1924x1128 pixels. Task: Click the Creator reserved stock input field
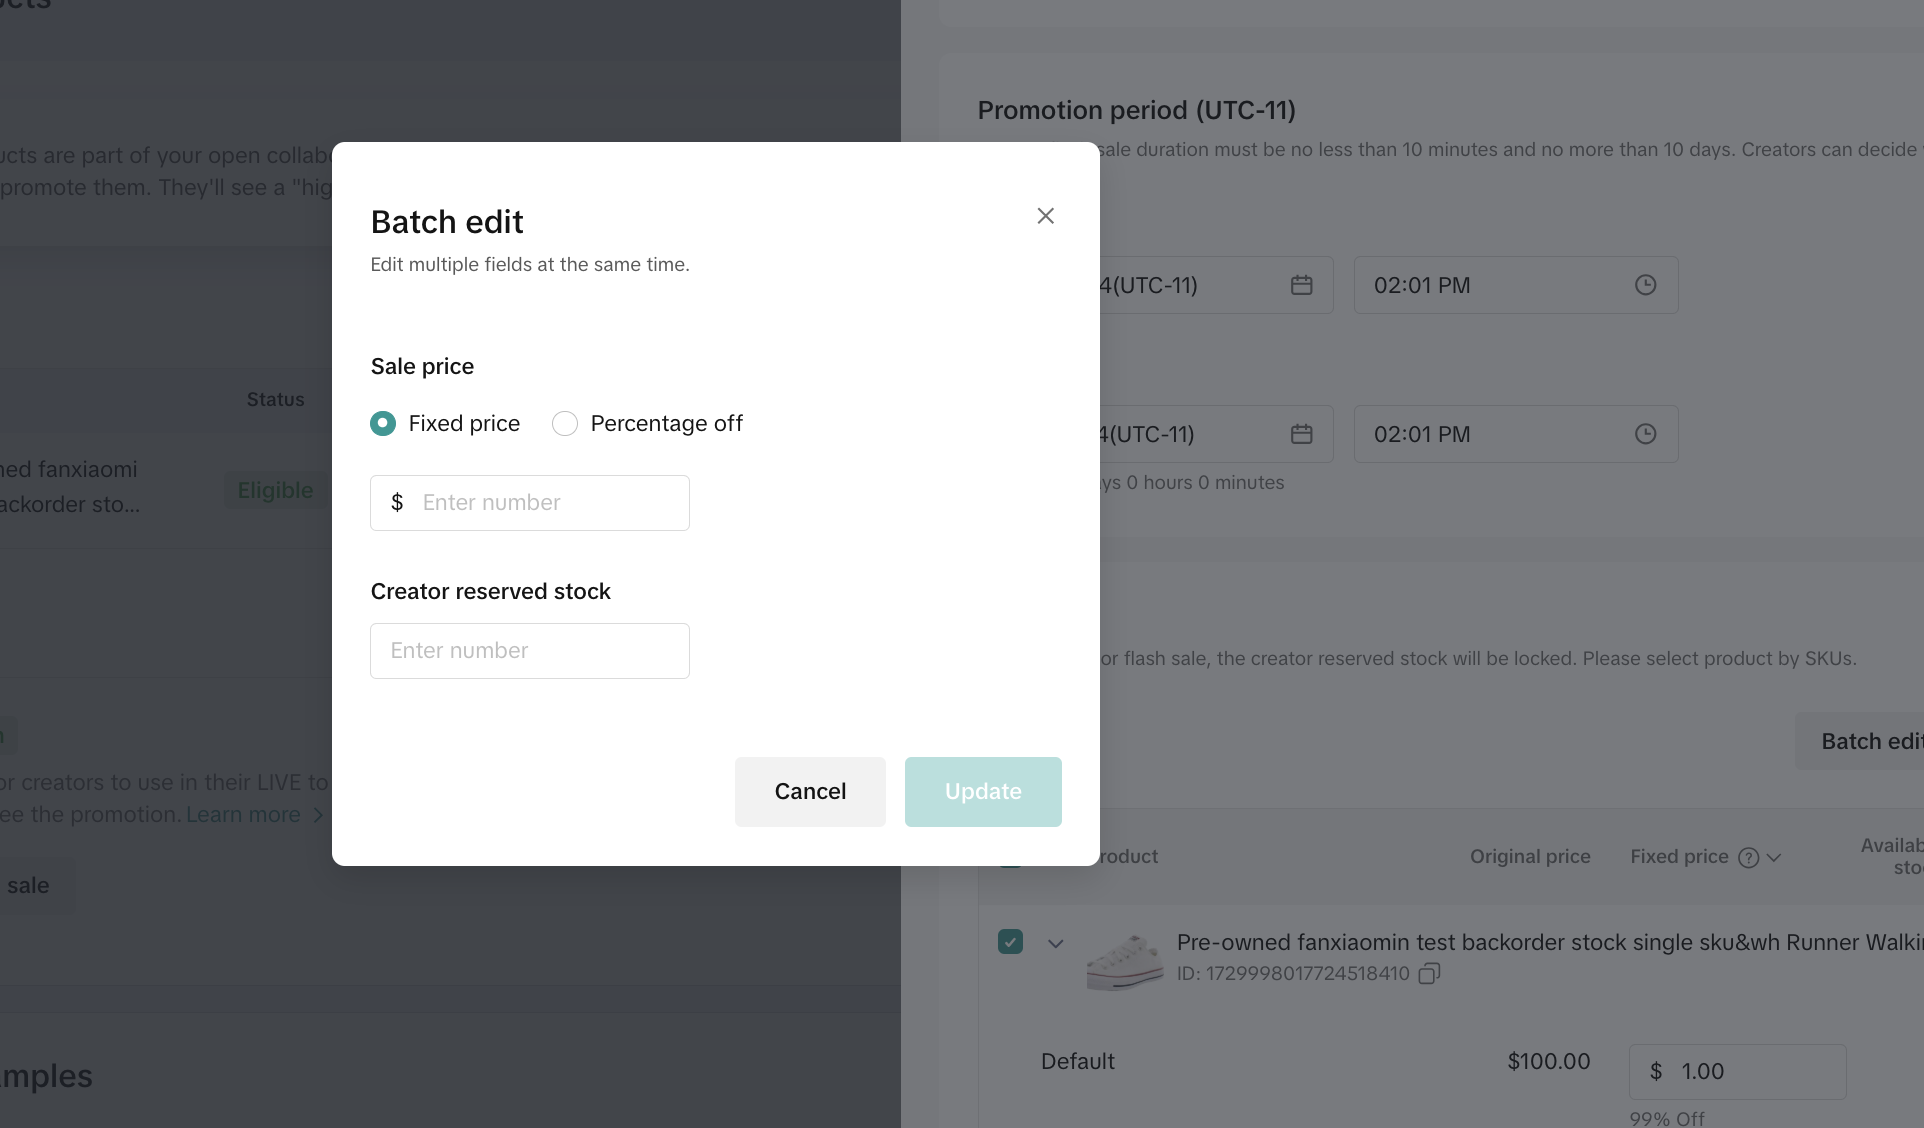(530, 651)
